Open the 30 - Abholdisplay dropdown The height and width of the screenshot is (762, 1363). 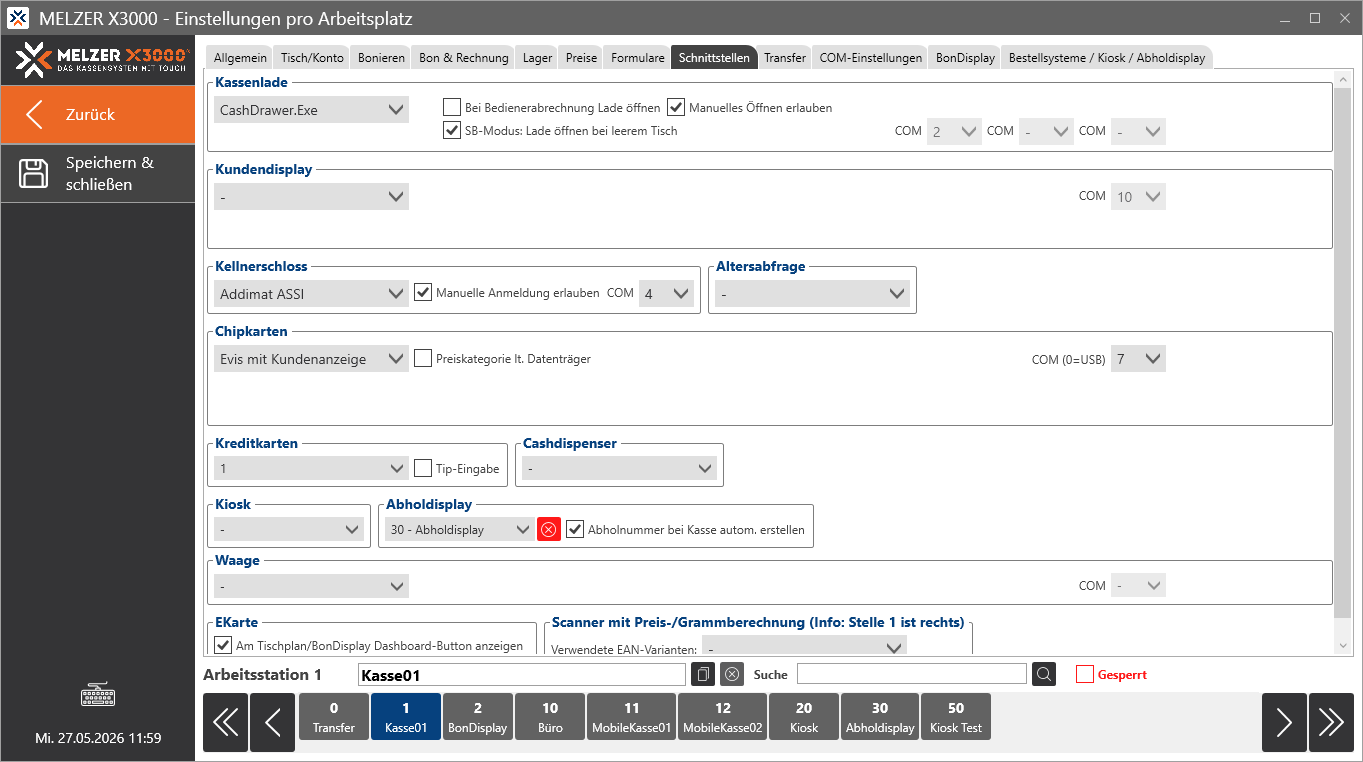click(460, 529)
